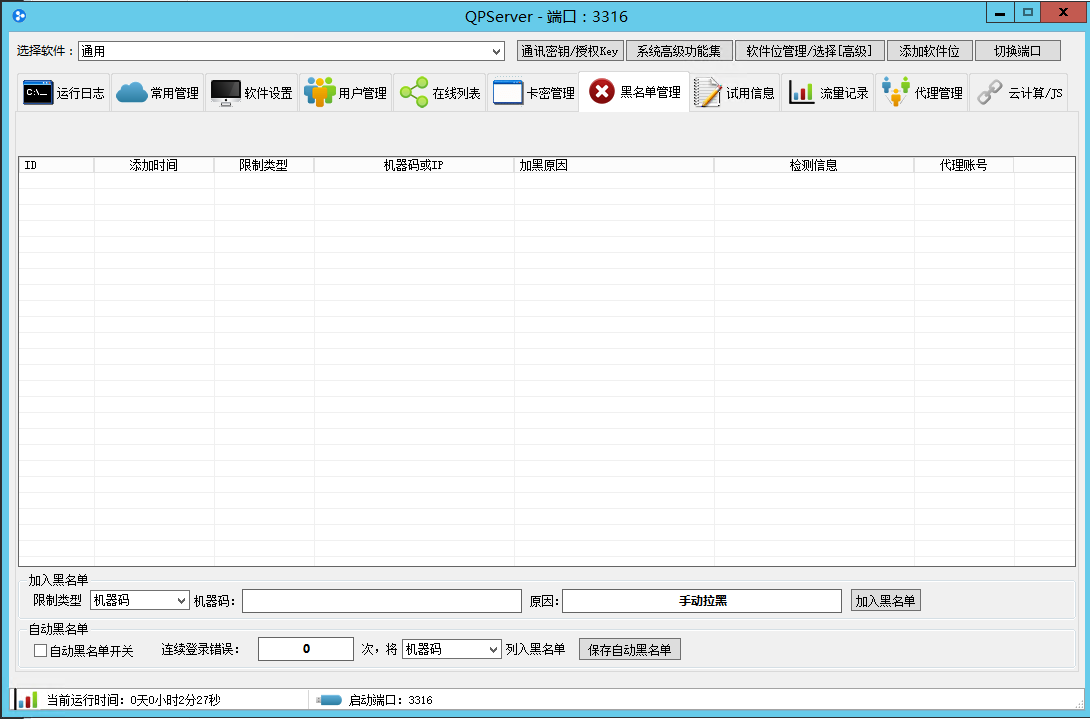The image size is (1090, 719).
Task: Click the 添加时间 column header
Action: tap(154, 165)
